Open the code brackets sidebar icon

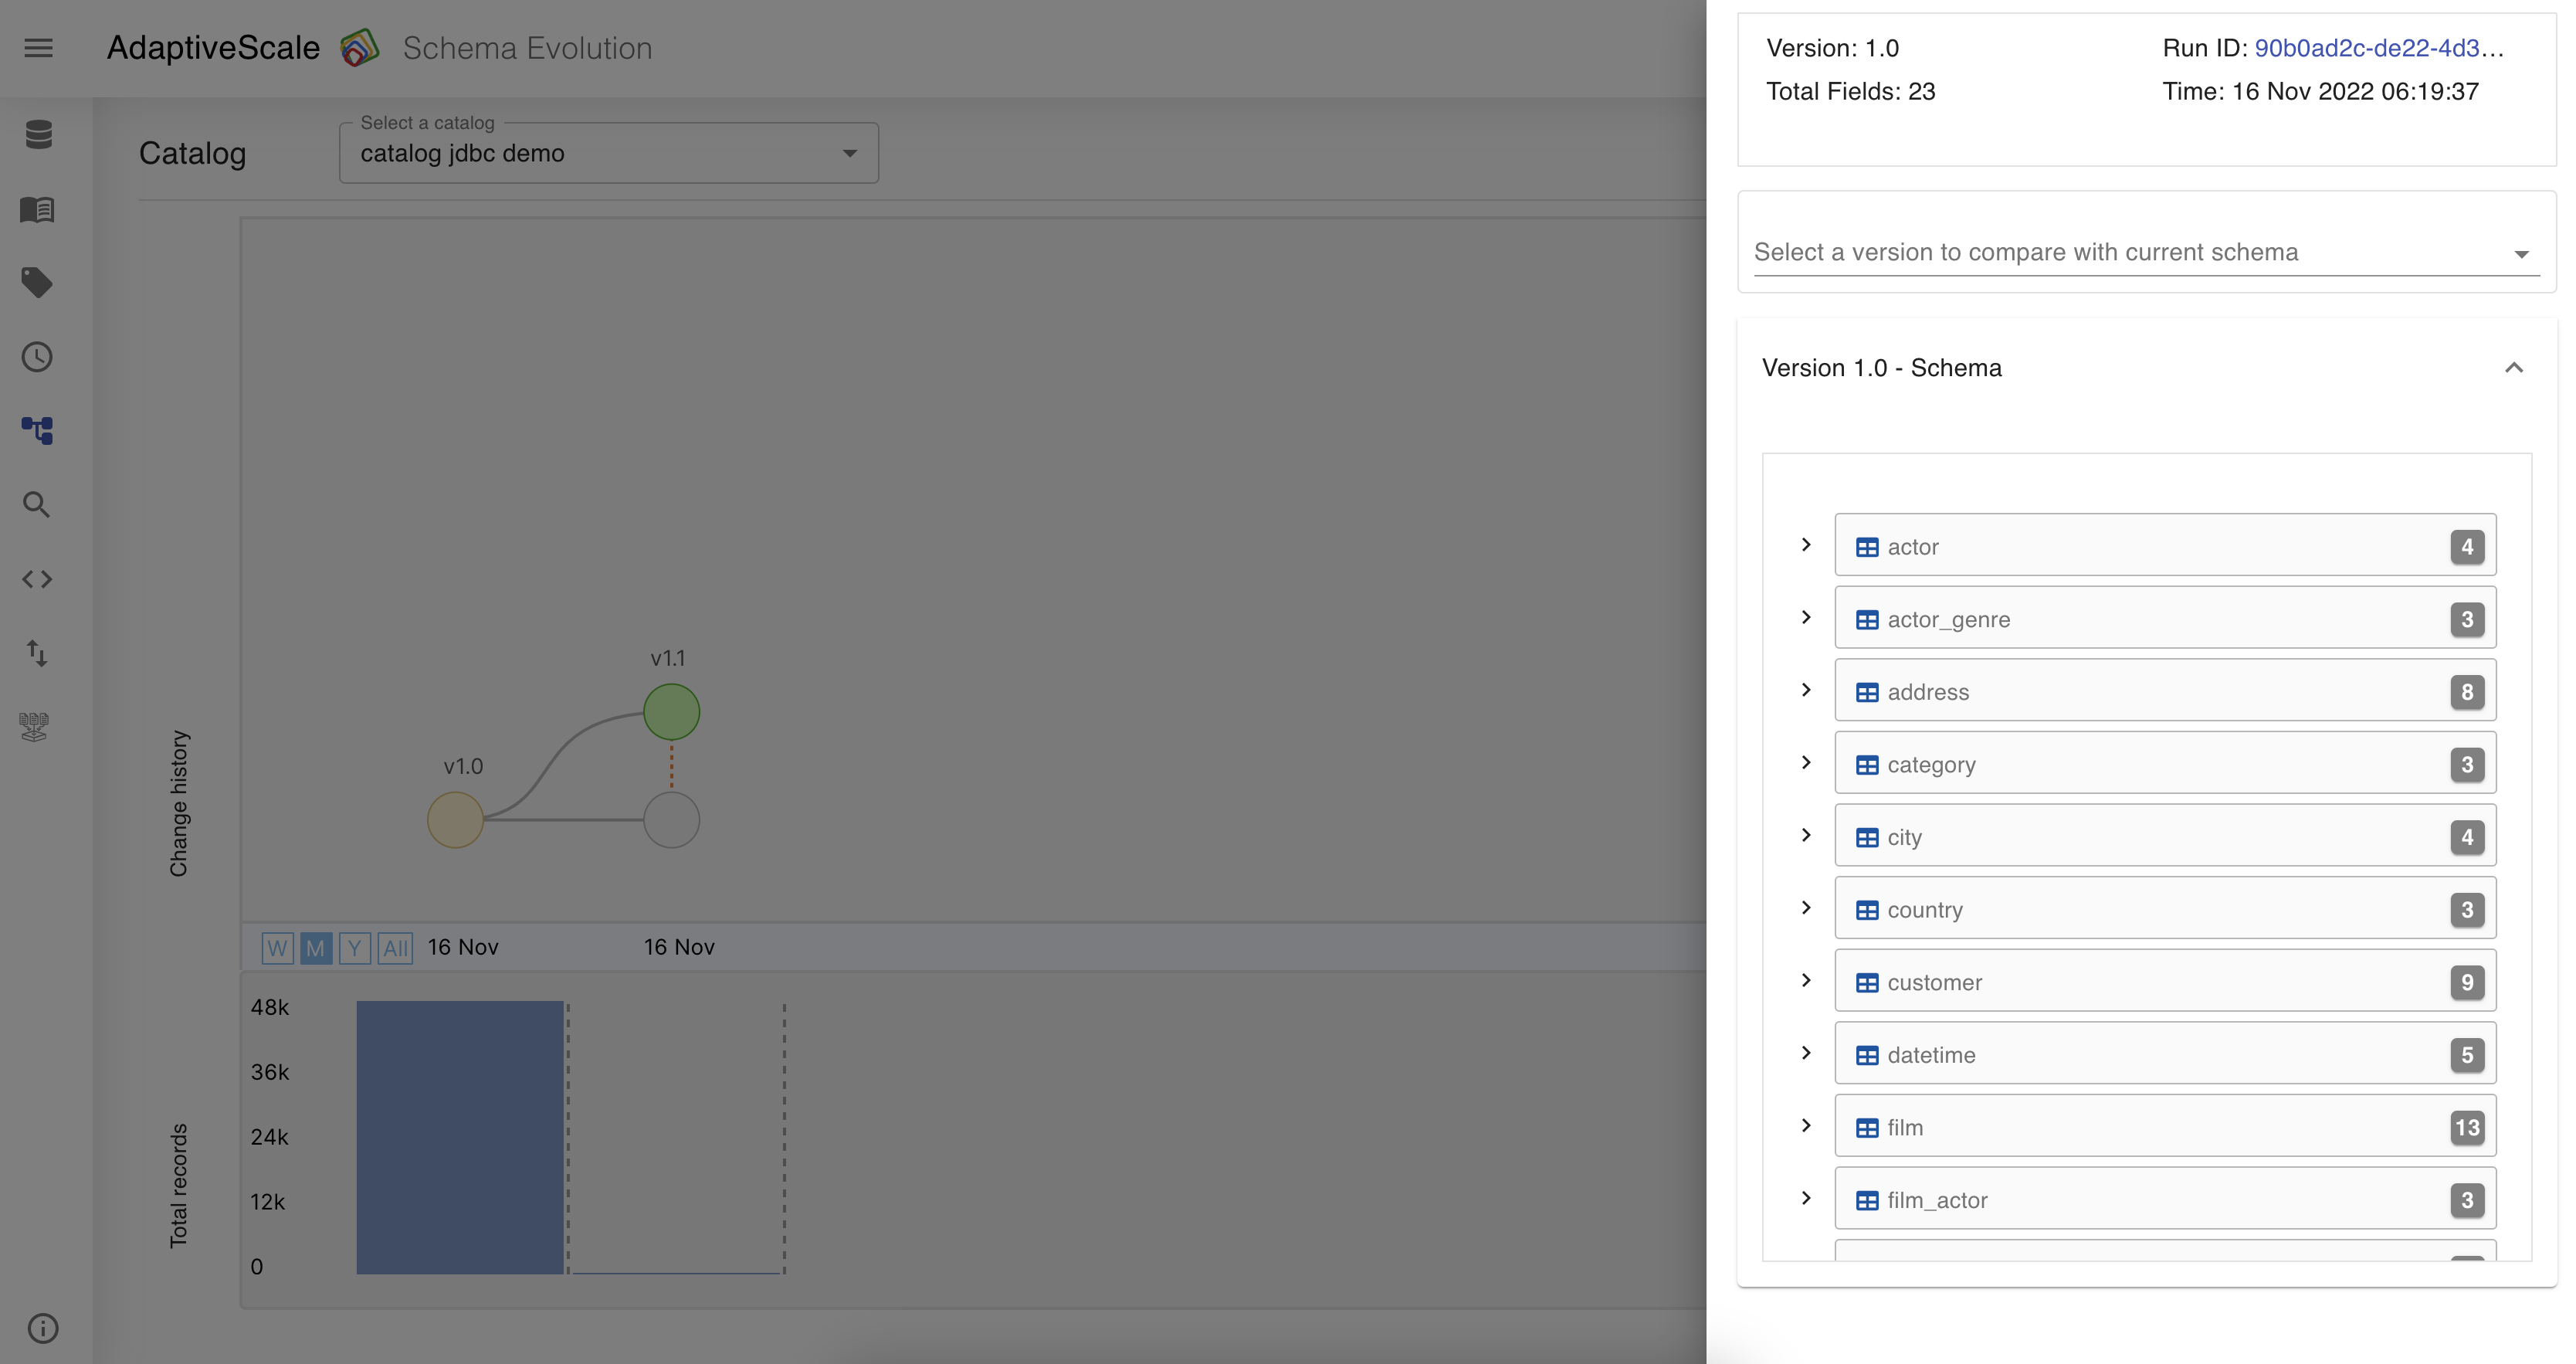click(38, 579)
